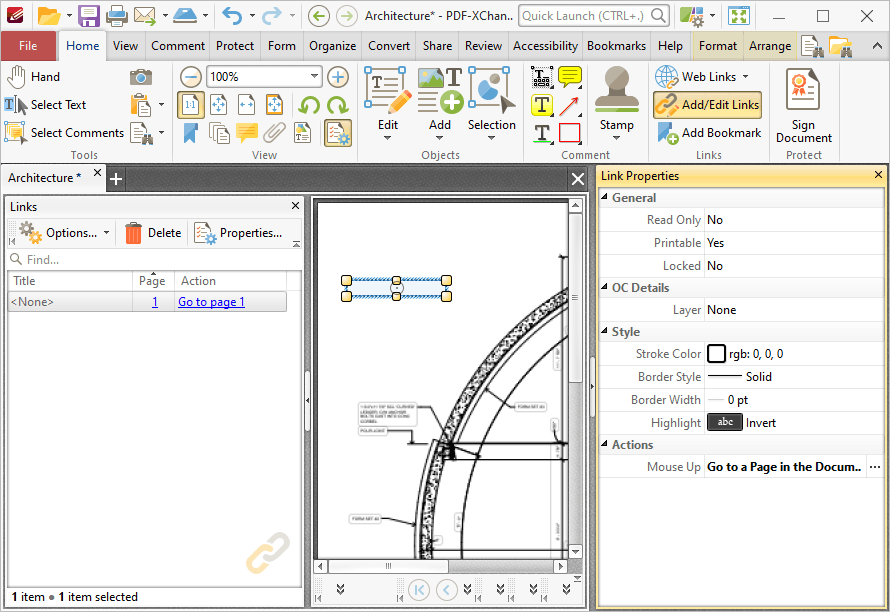Image resolution: width=890 pixels, height=612 pixels.
Task: Click the Zoom In plus button
Action: pyautogui.click(x=338, y=77)
